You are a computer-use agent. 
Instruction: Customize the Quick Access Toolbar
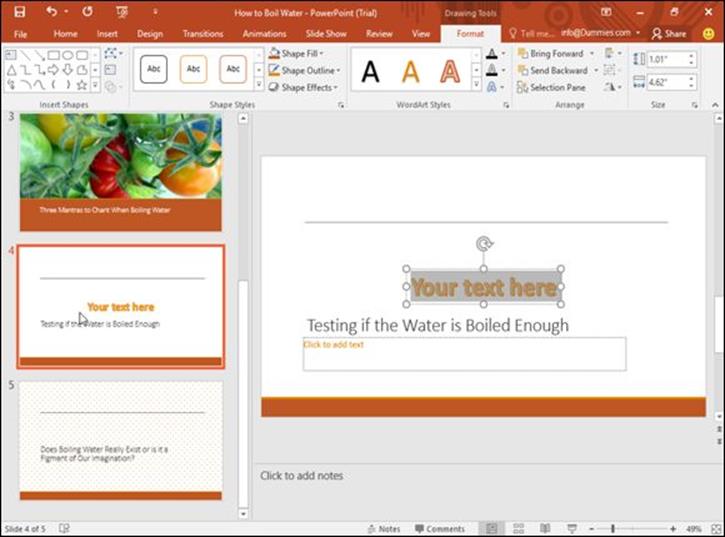(x=155, y=12)
